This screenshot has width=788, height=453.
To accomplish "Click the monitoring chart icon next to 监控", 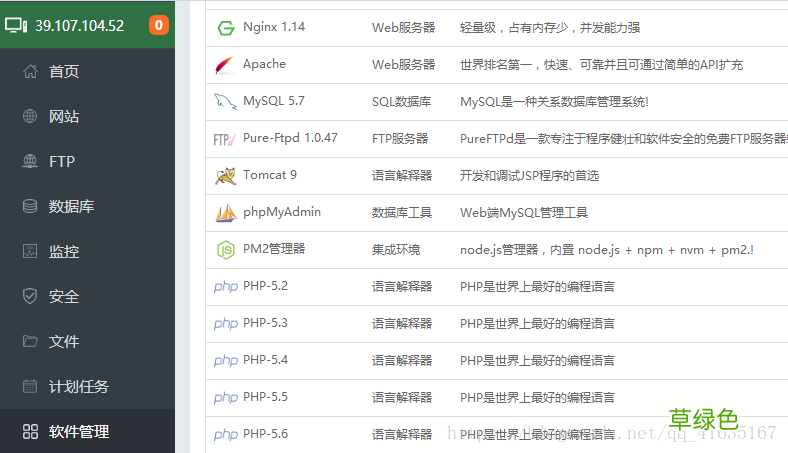I will [x=30, y=251].
